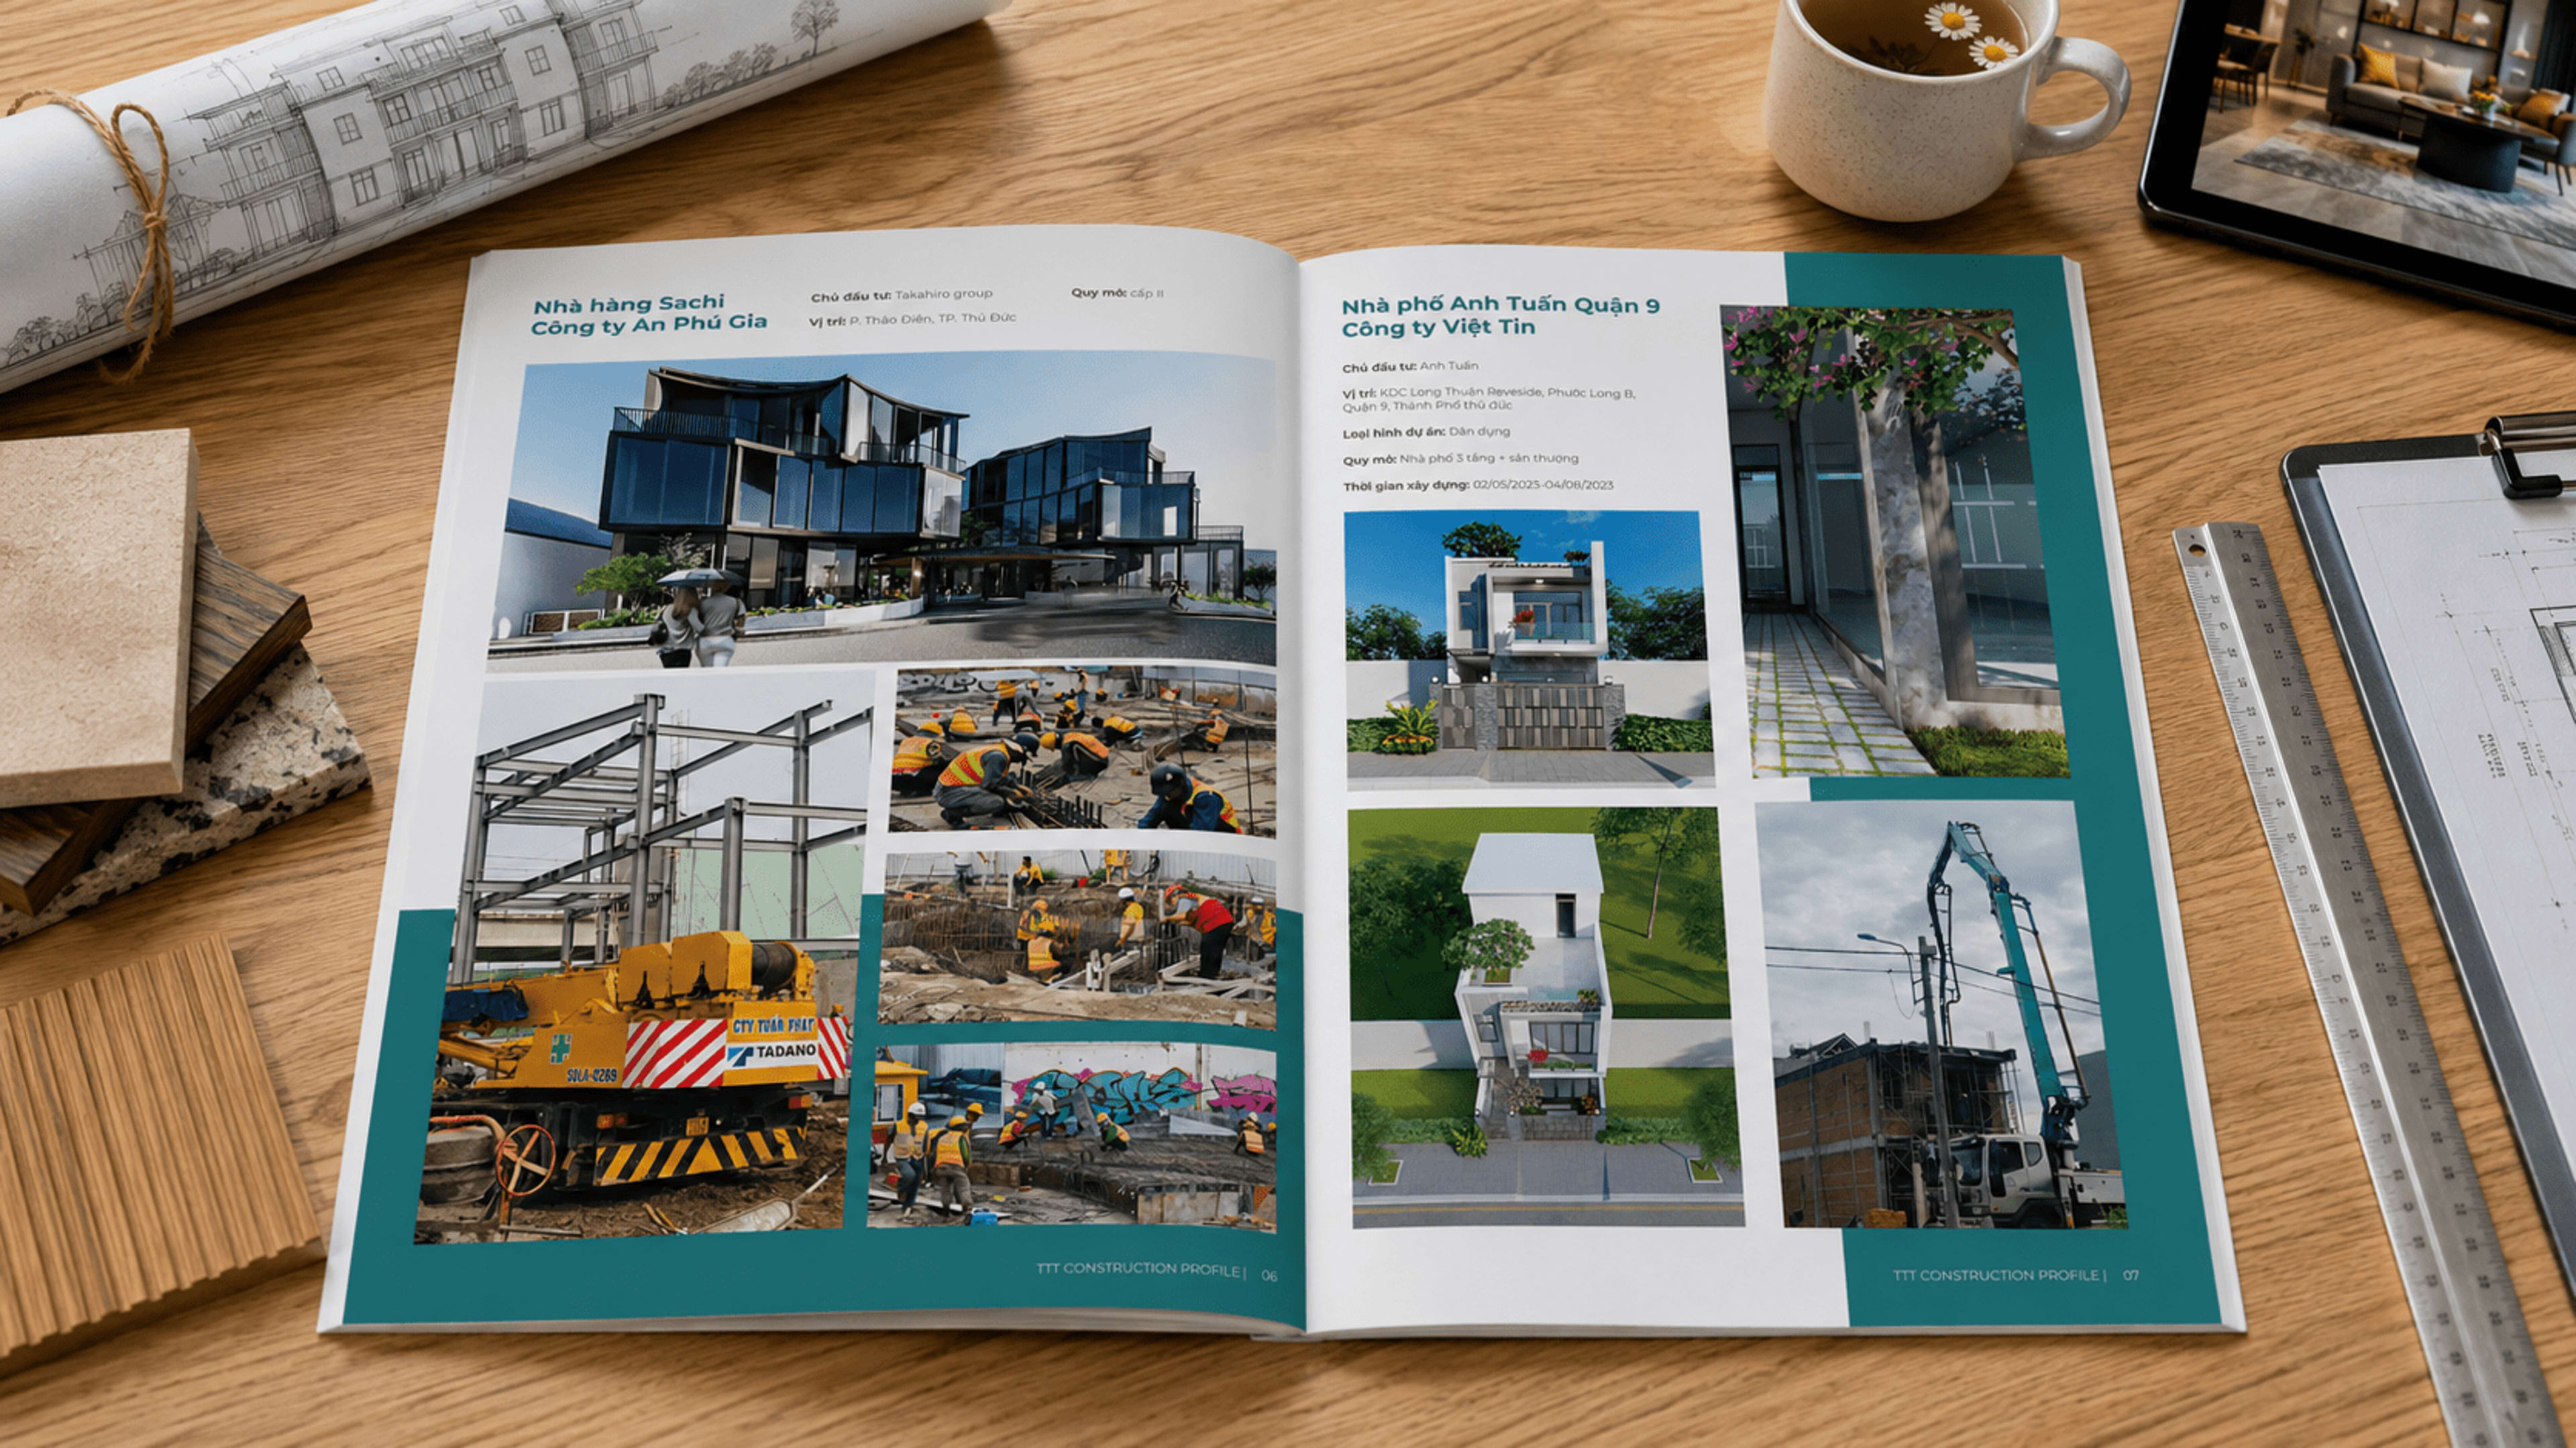Click "TTT CONSTRUCTION PROFILE | 06" footer
2576x1448 pixels.
(1156, 1271)
